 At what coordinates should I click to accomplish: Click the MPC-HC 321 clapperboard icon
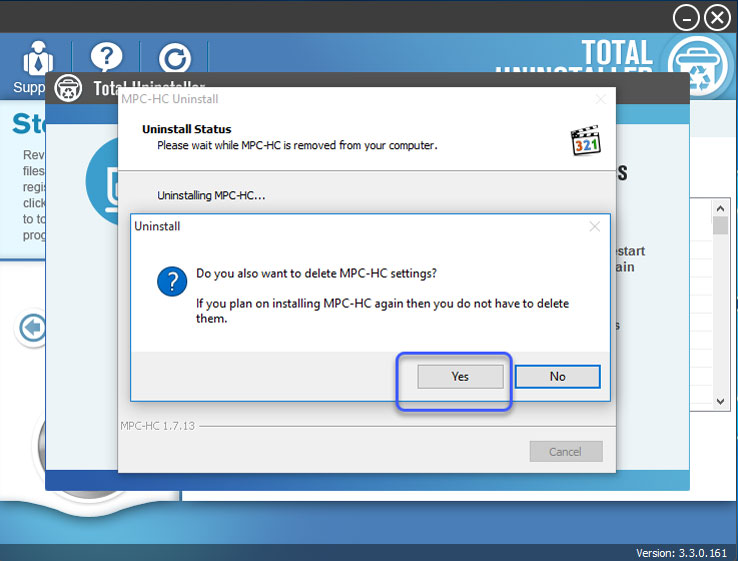(586, 140)
